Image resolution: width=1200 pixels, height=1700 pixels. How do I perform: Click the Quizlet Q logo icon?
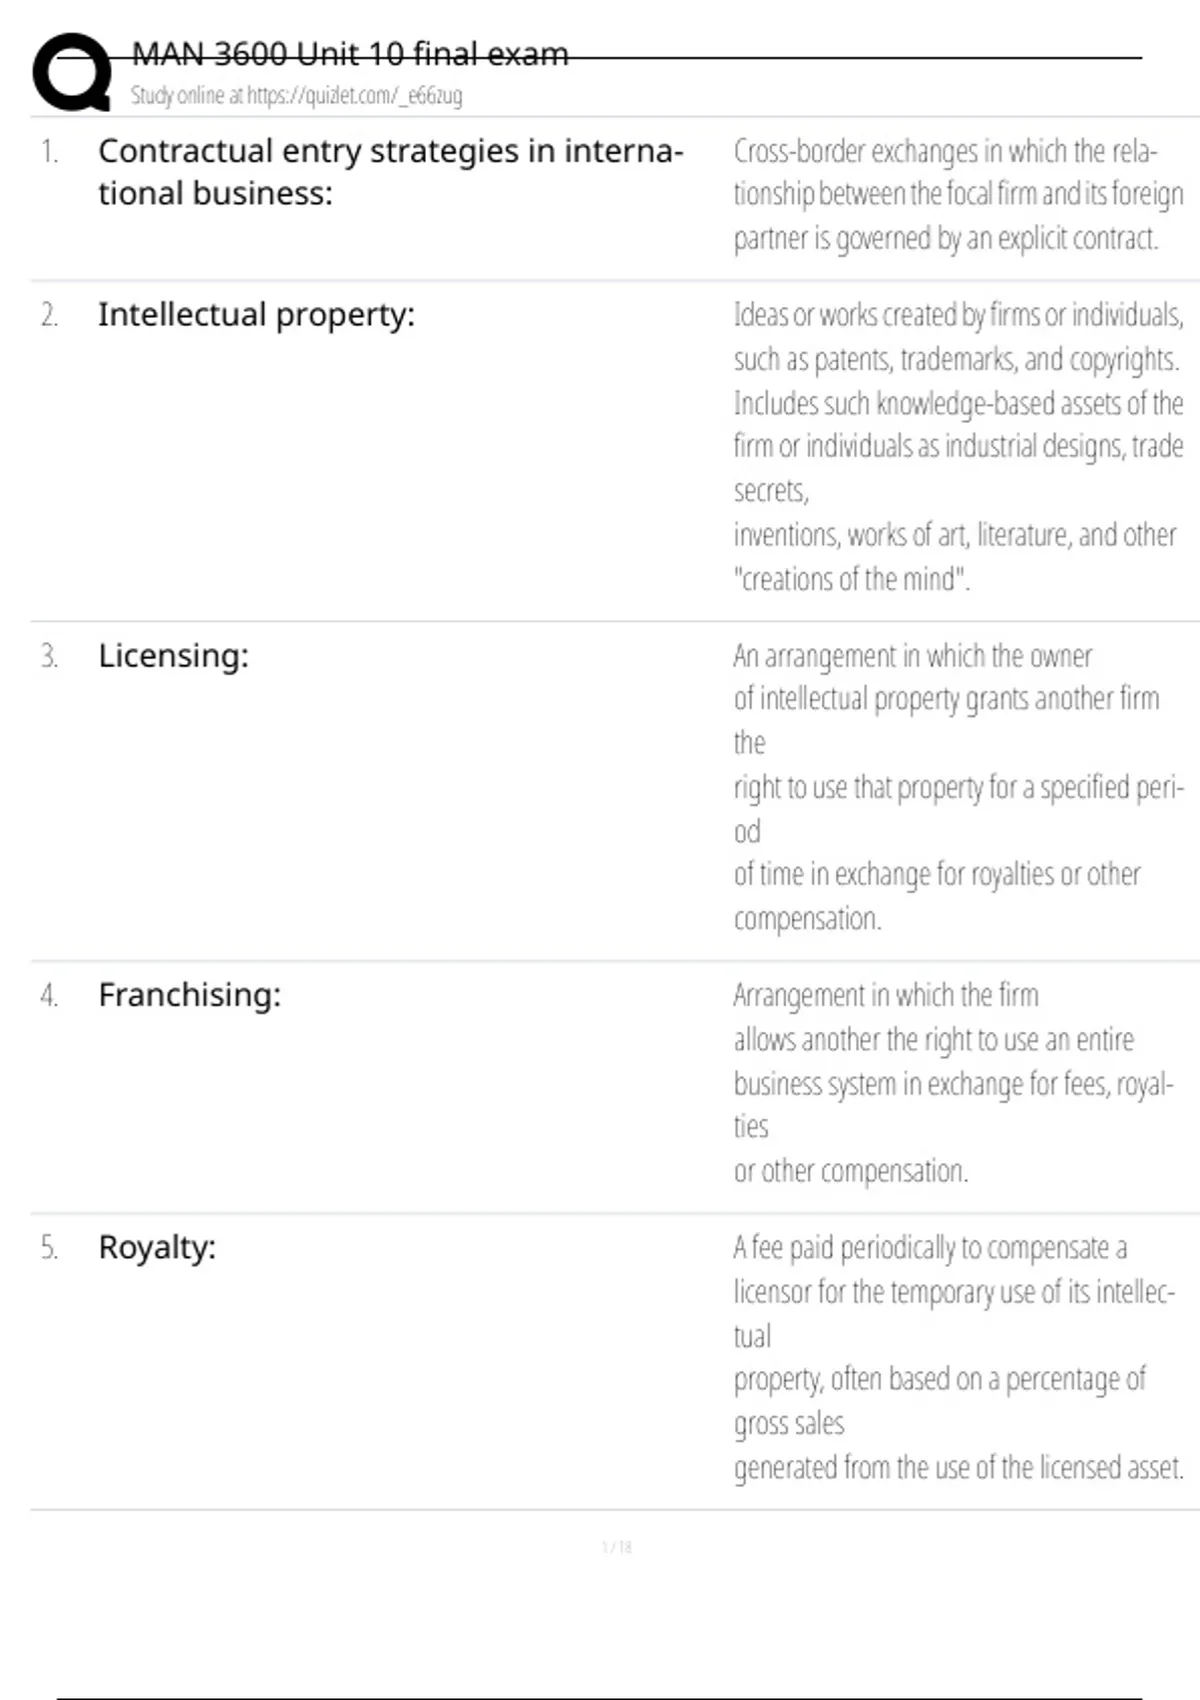tap(72, 72)
